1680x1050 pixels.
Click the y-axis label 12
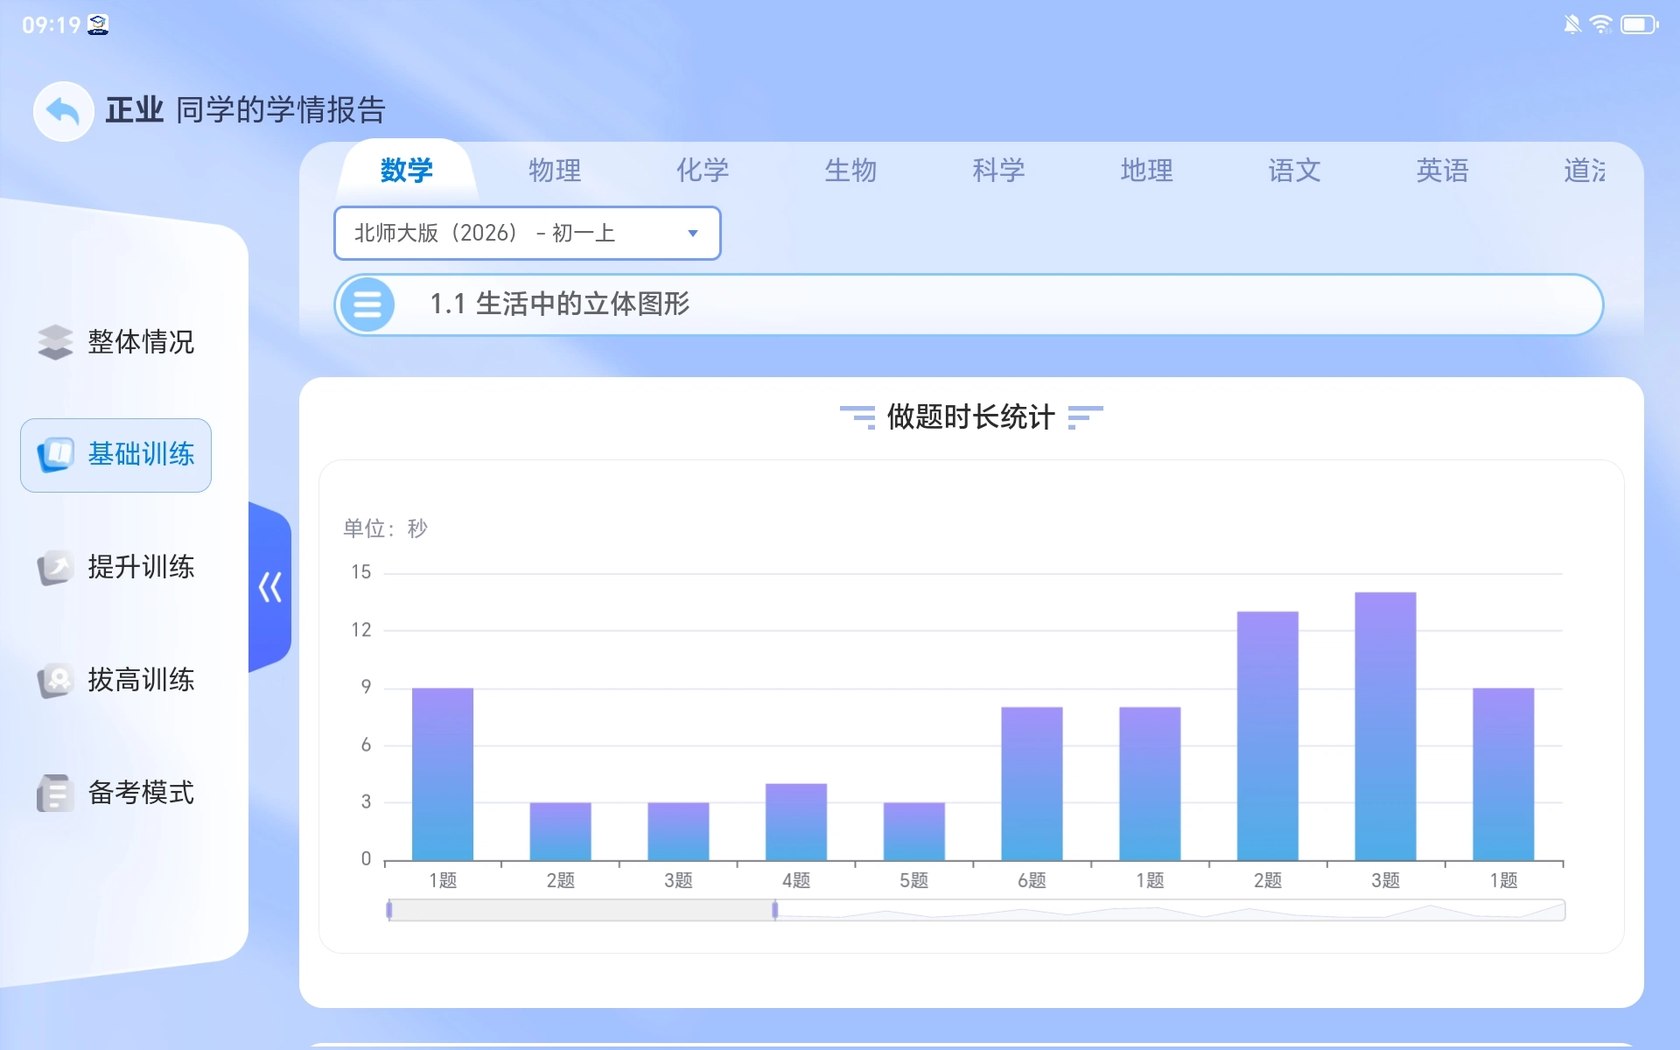(361, 630)
